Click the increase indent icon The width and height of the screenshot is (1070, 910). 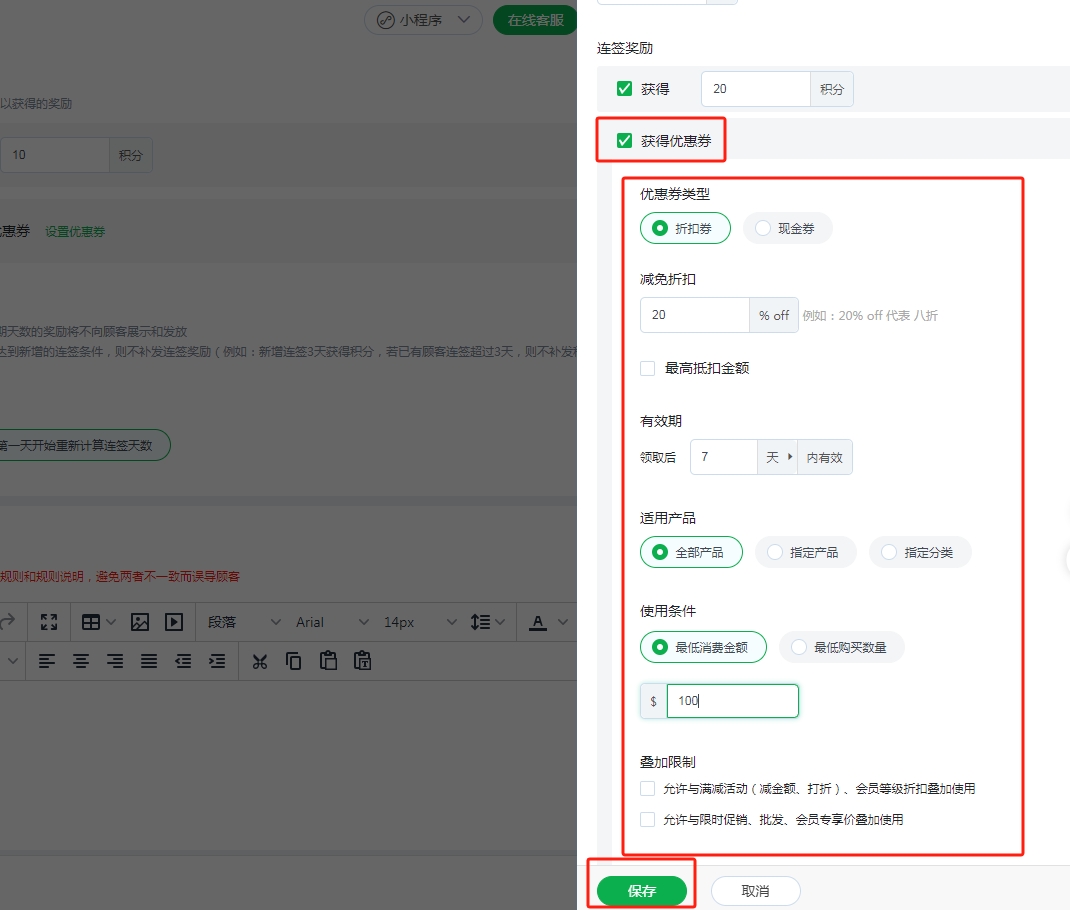pyautogui.click(x=217, y=661)
